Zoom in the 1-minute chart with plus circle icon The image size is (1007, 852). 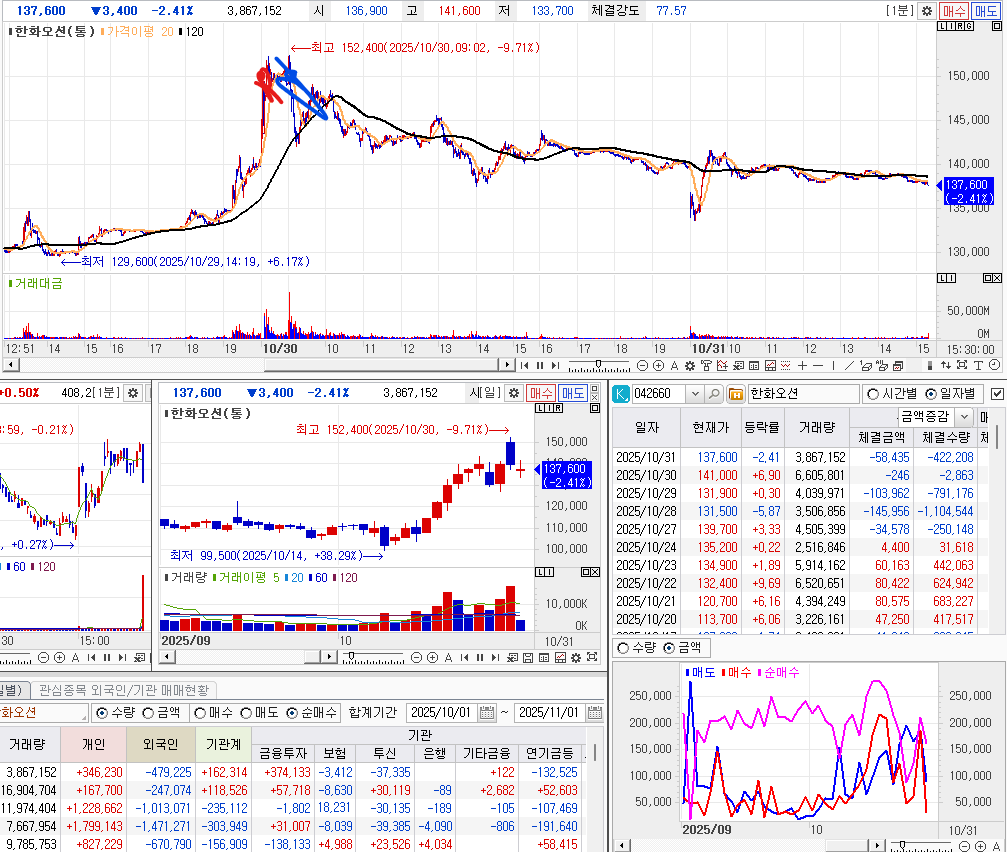[658, 365]
